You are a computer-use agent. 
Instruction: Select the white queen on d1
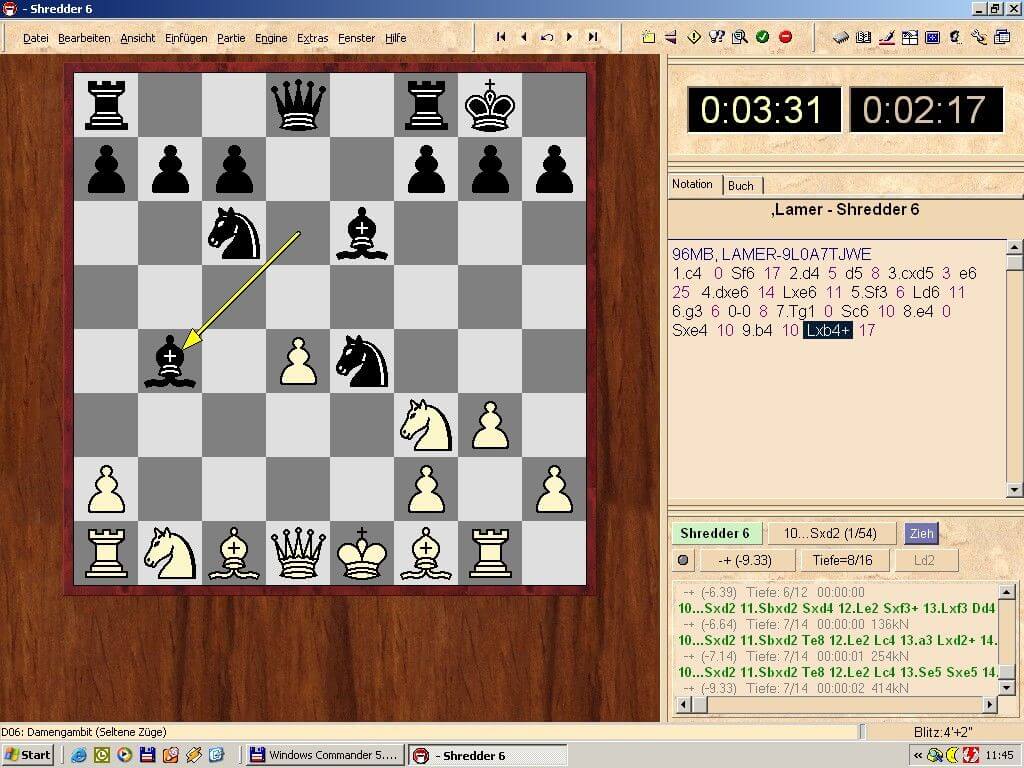[x=298, y=553]
